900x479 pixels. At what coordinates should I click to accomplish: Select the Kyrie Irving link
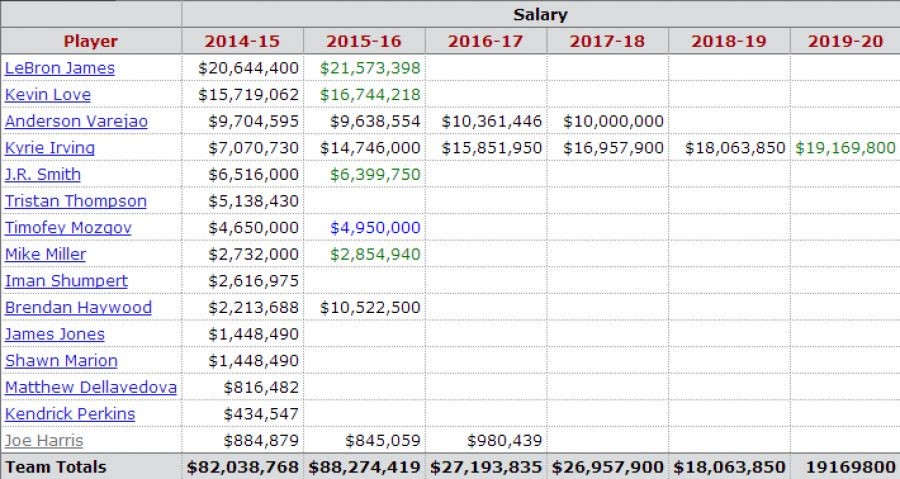pyautogui.click(x=50, y=148)
